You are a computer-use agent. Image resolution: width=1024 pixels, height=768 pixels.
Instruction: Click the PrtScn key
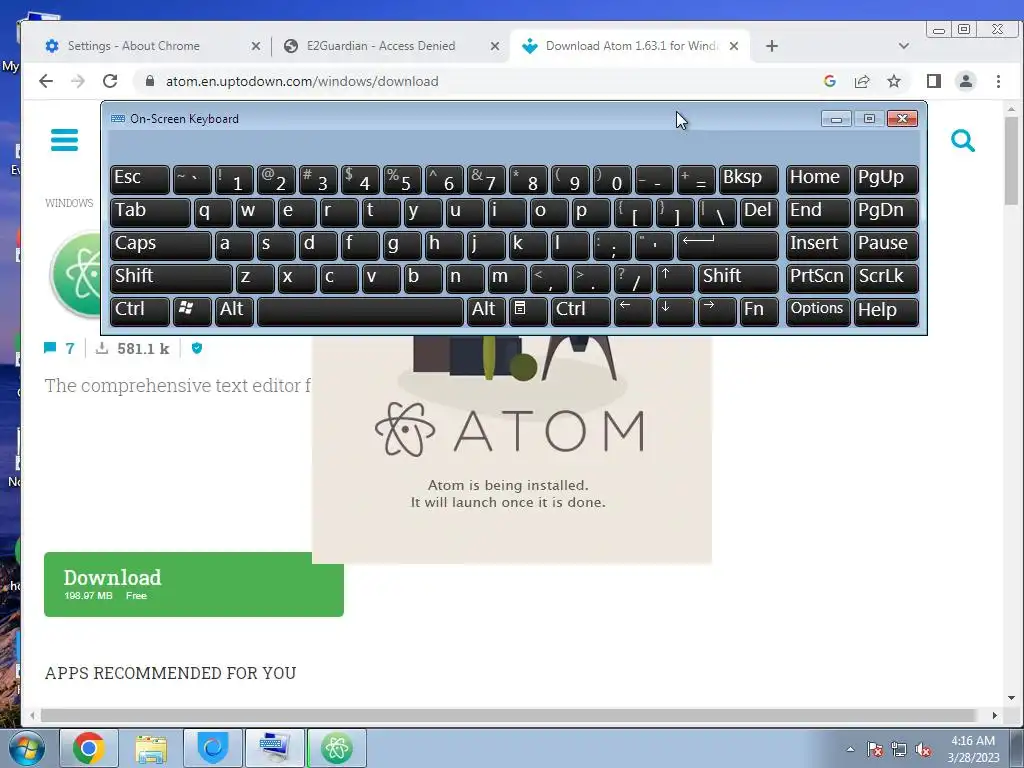pyautogui.click(x=817, y=278)
